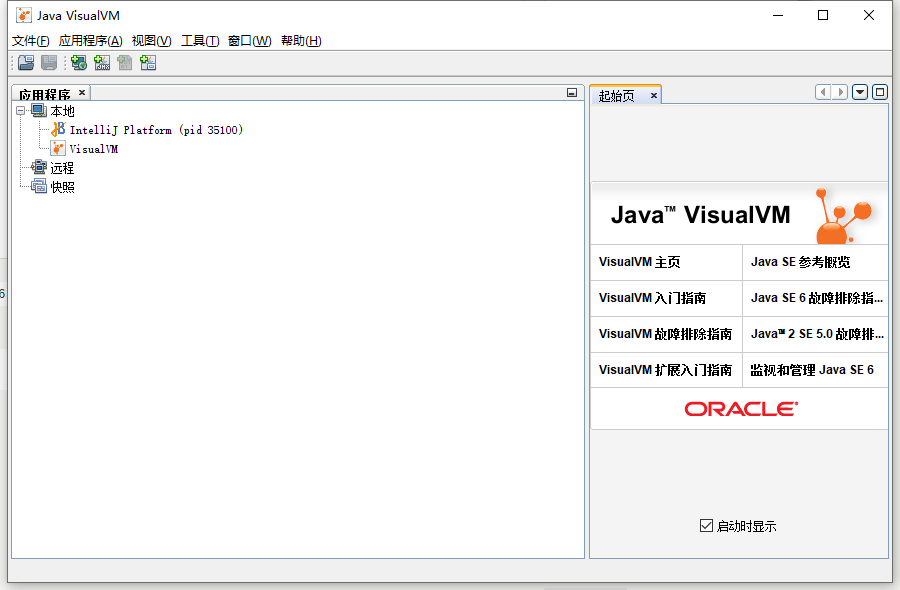Click the remote hosts icon next to 远程
This screenshot has width=900, height=590.
[x=39, y=167]
